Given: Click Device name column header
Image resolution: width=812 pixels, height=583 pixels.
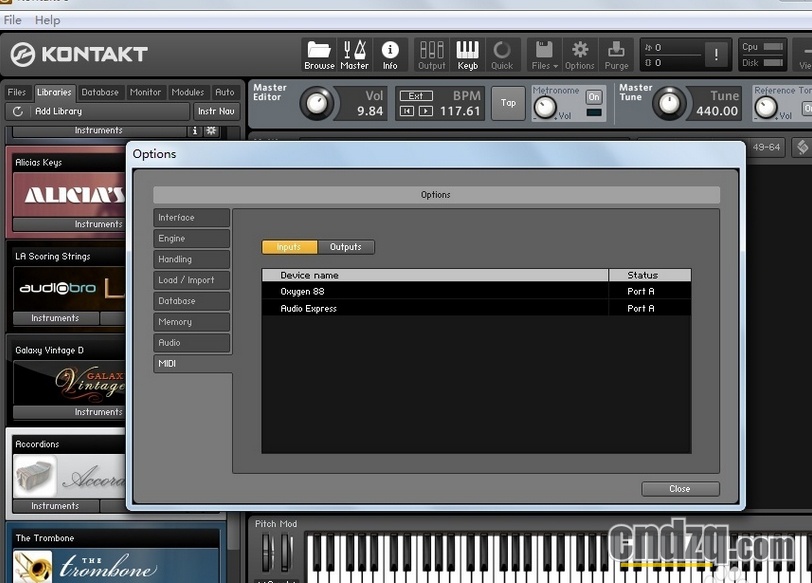Looking at the screenshot, I should [435, 275].
